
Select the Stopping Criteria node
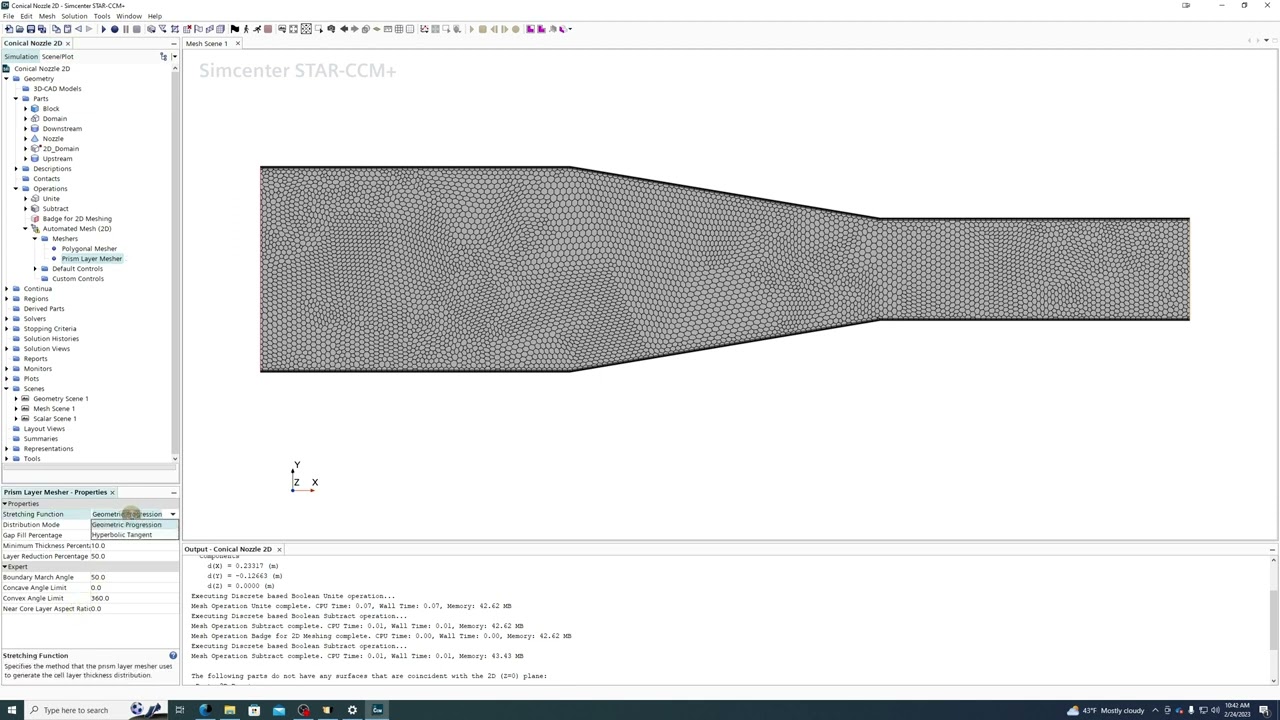(49, 328)
